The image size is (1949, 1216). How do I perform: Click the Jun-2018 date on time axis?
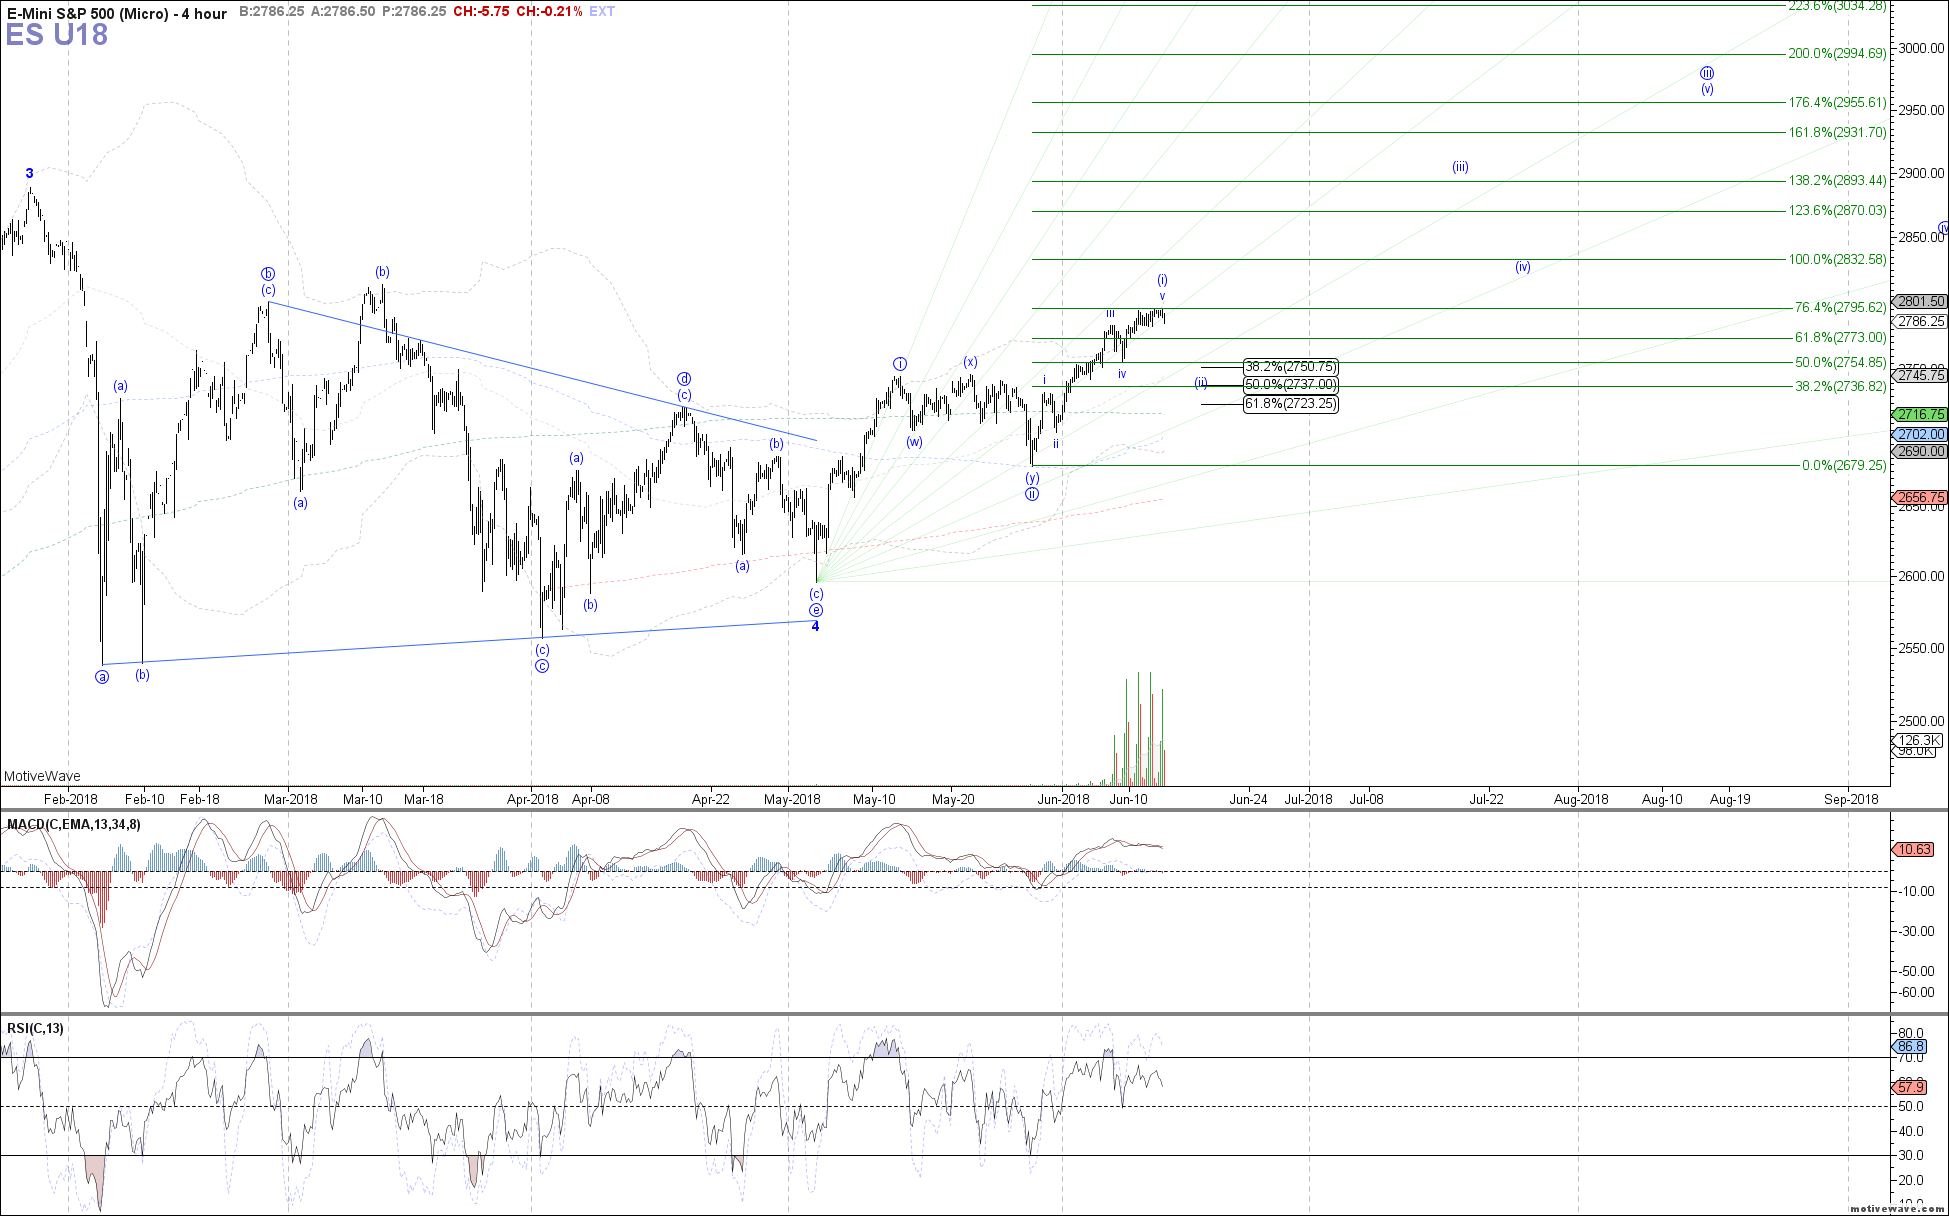1063,799
